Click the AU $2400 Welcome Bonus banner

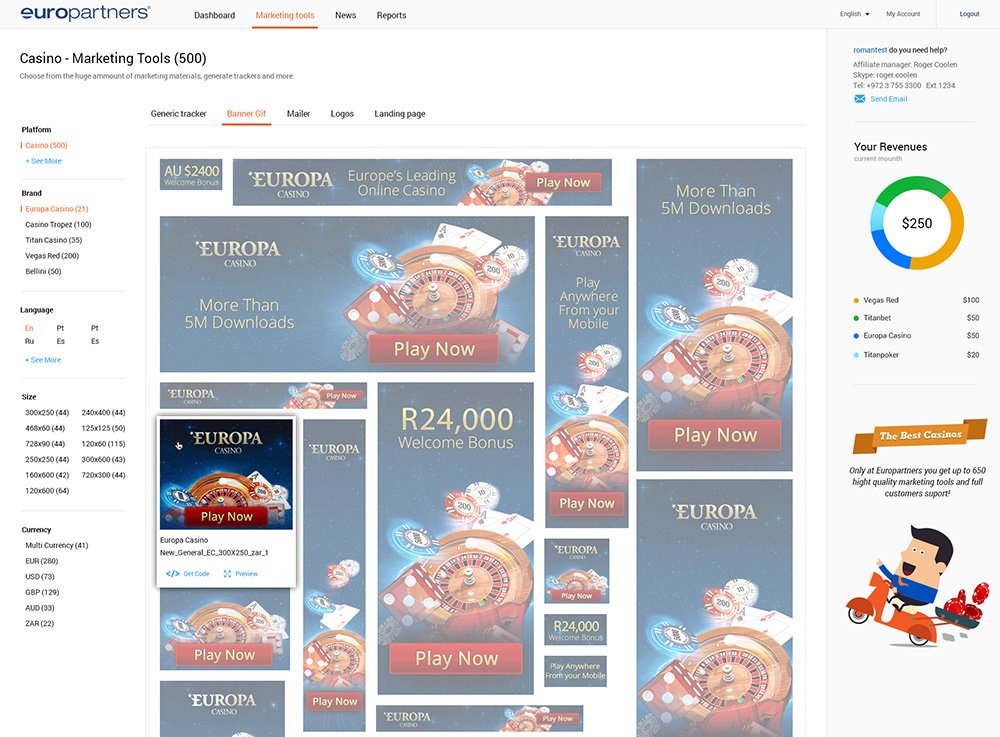(191, 175)
